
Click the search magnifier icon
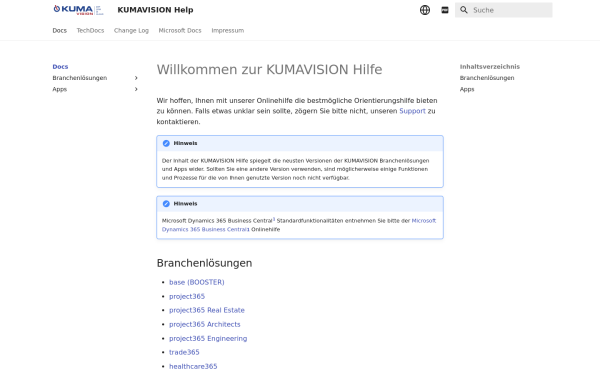tap(463, 10)
